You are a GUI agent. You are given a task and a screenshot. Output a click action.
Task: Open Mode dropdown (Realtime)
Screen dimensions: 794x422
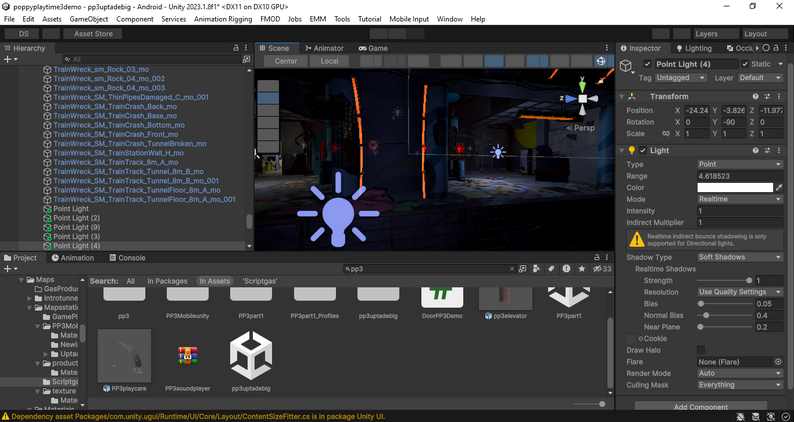740,199
